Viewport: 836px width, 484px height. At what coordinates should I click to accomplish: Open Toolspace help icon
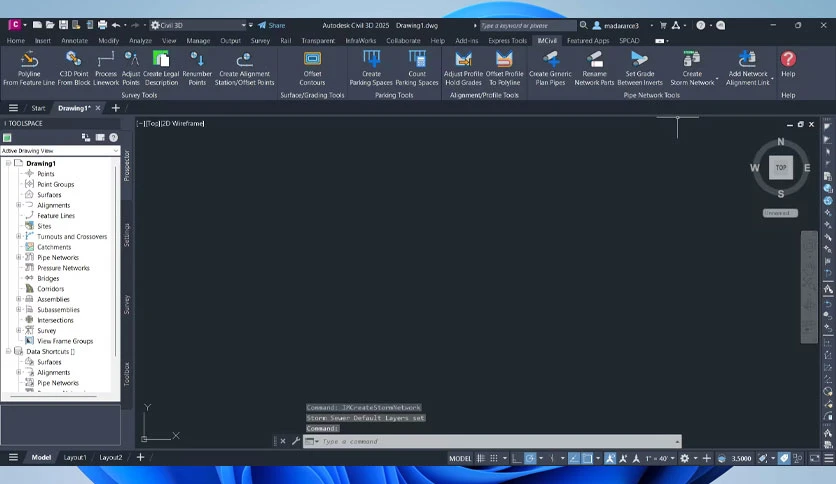114,138
